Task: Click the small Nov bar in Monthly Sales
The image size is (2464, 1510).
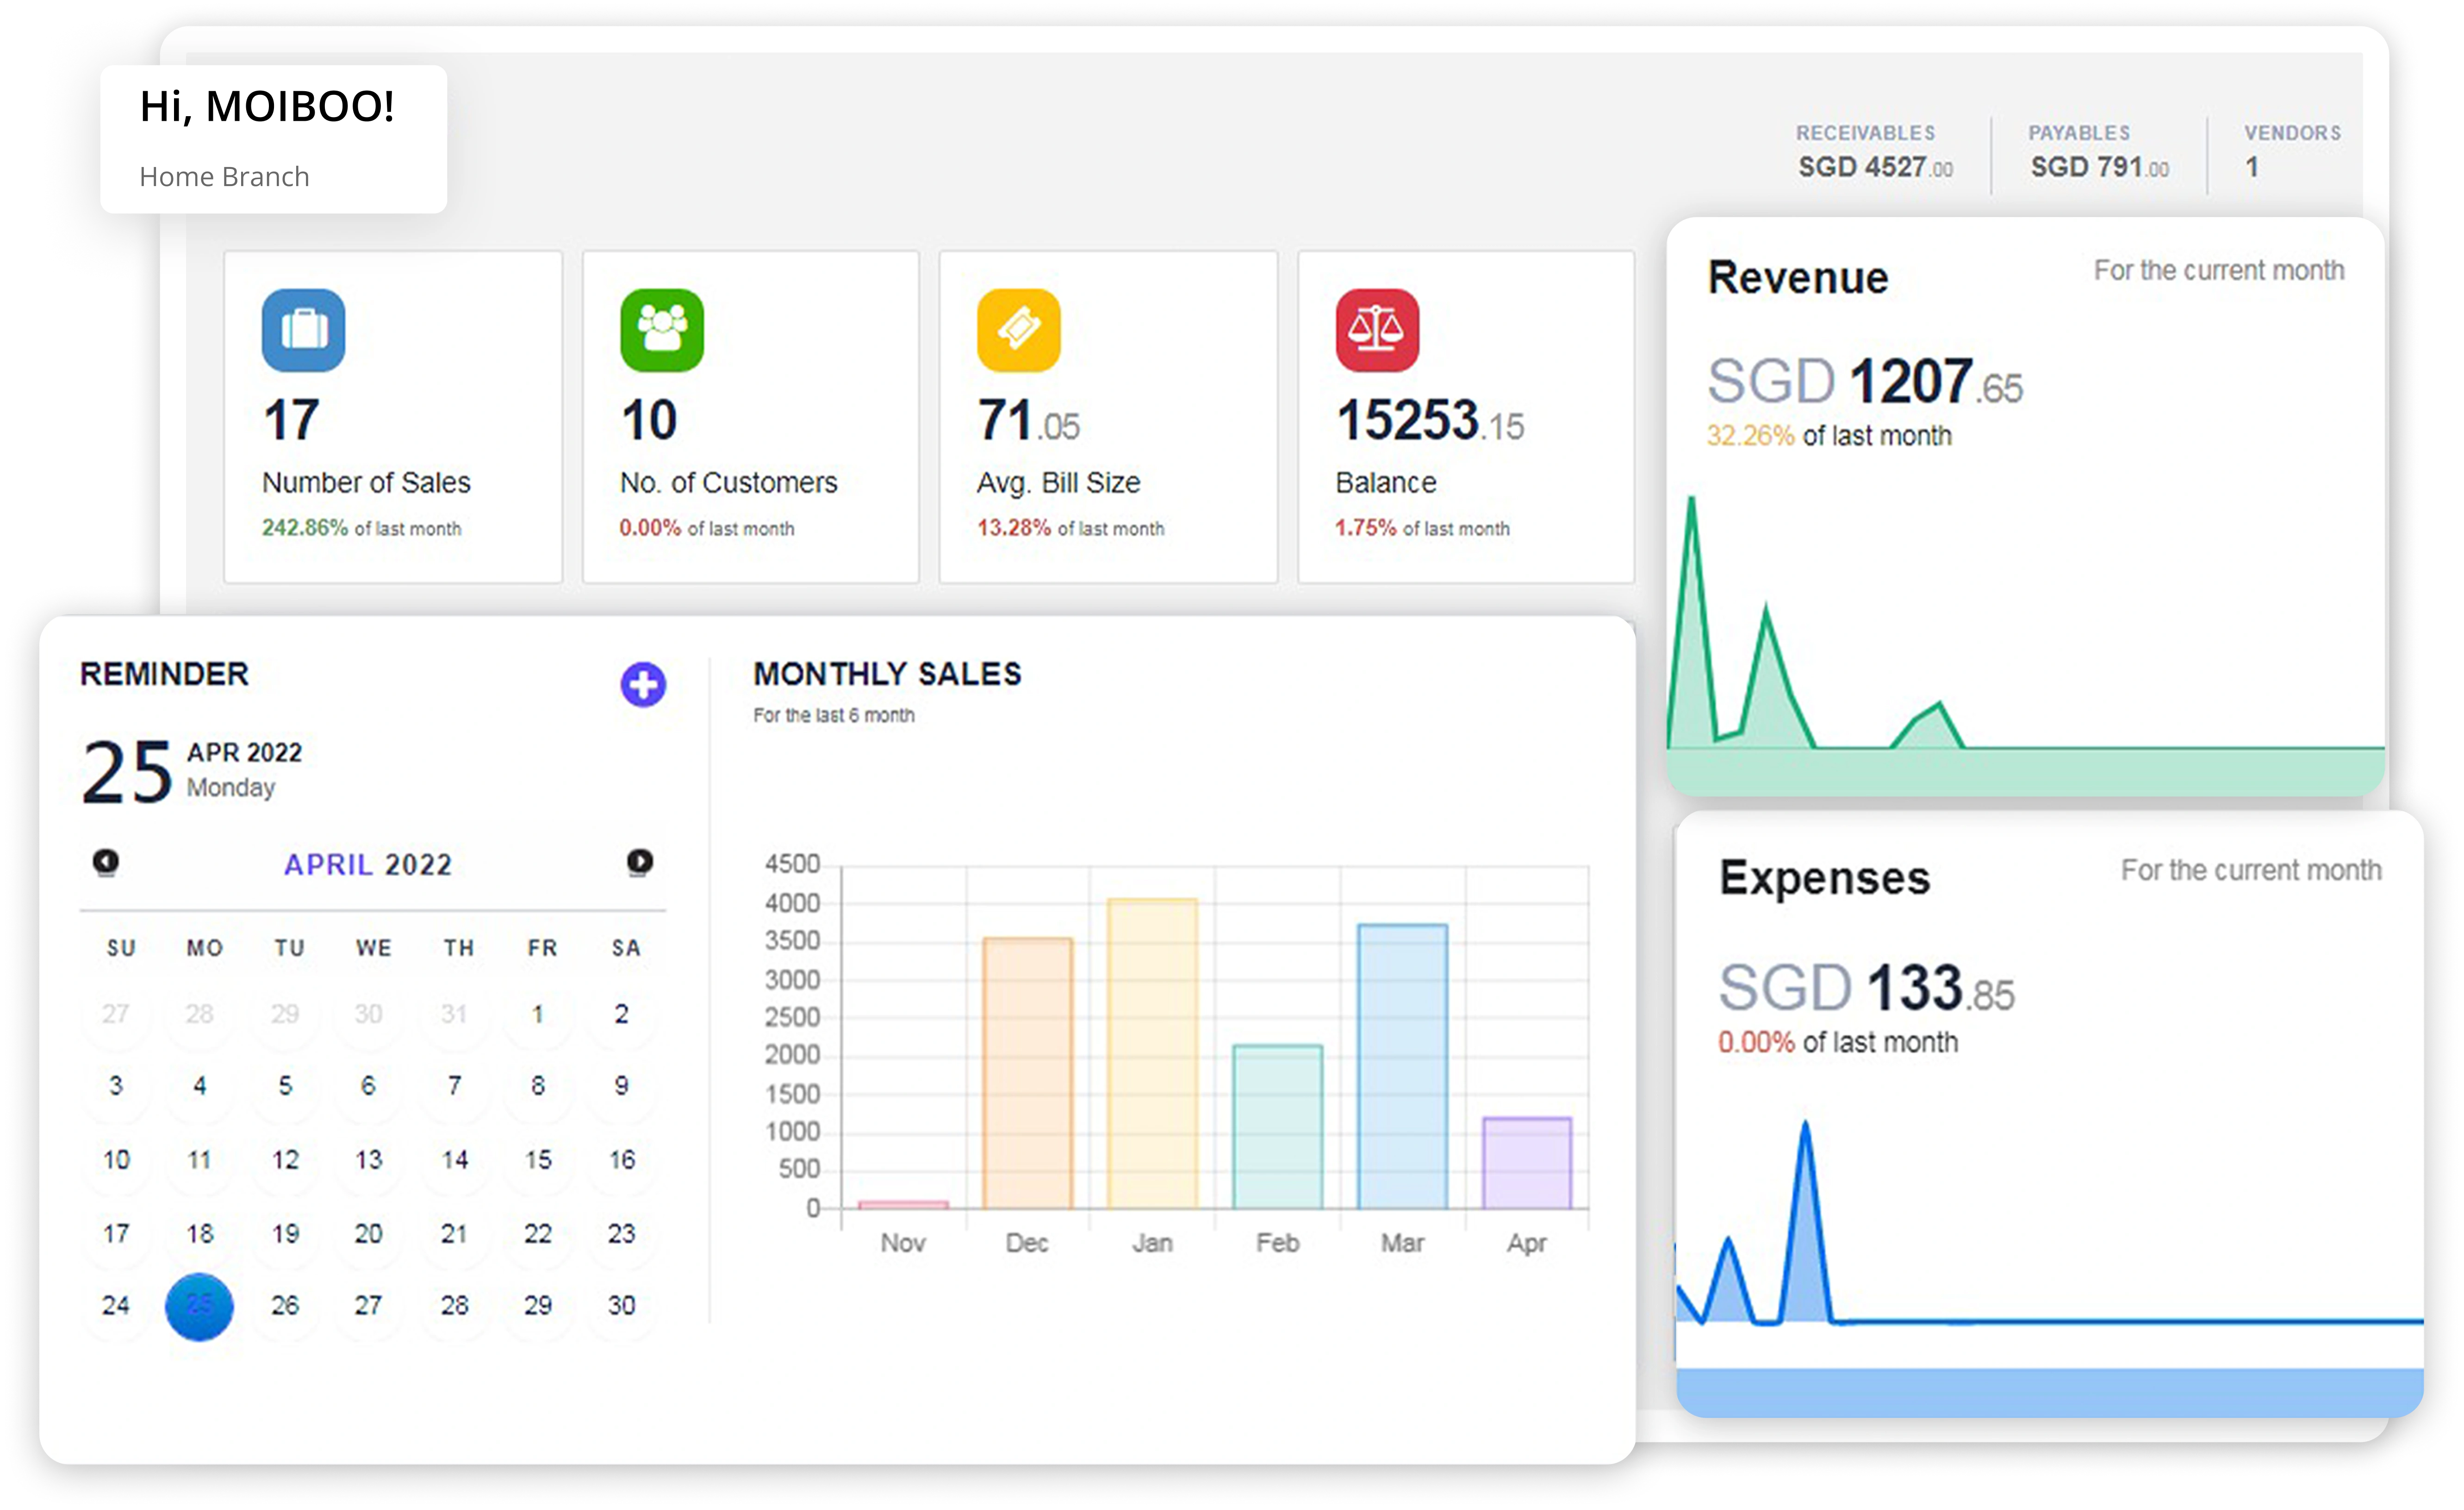Action: (903, 1204)
